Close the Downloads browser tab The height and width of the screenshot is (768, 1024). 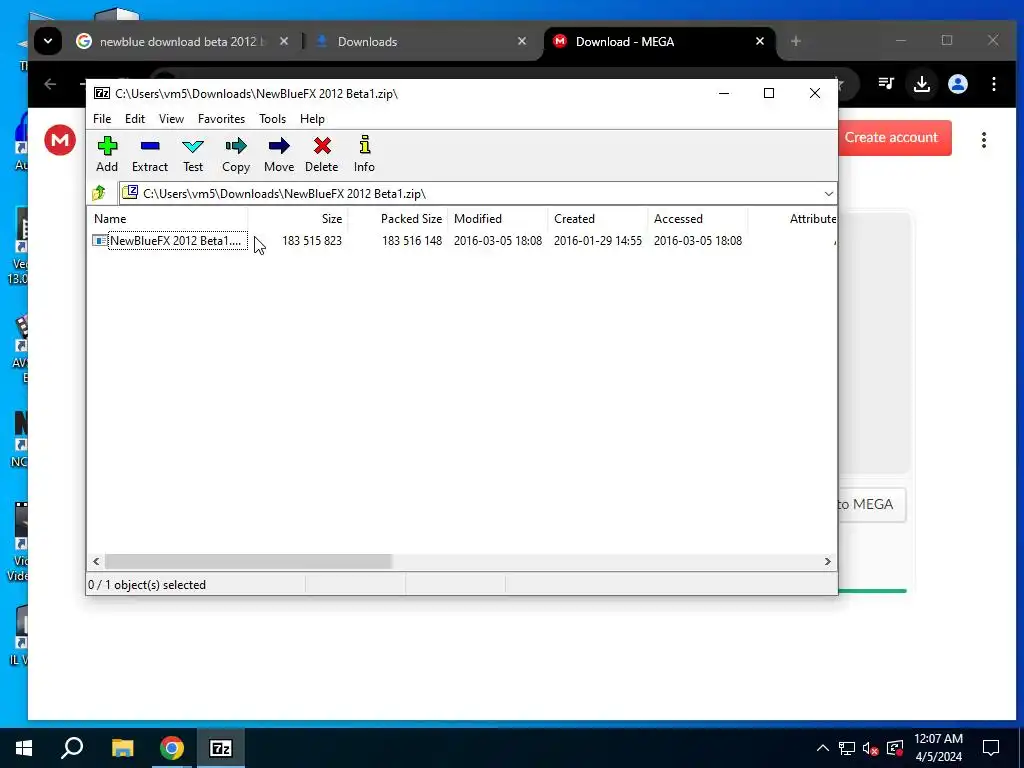coord(522,41)
